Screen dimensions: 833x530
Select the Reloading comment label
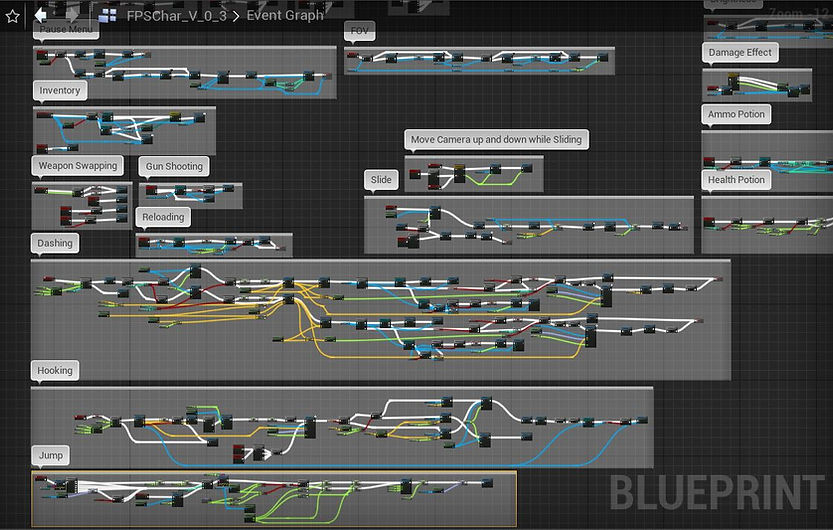coord(163,217)
